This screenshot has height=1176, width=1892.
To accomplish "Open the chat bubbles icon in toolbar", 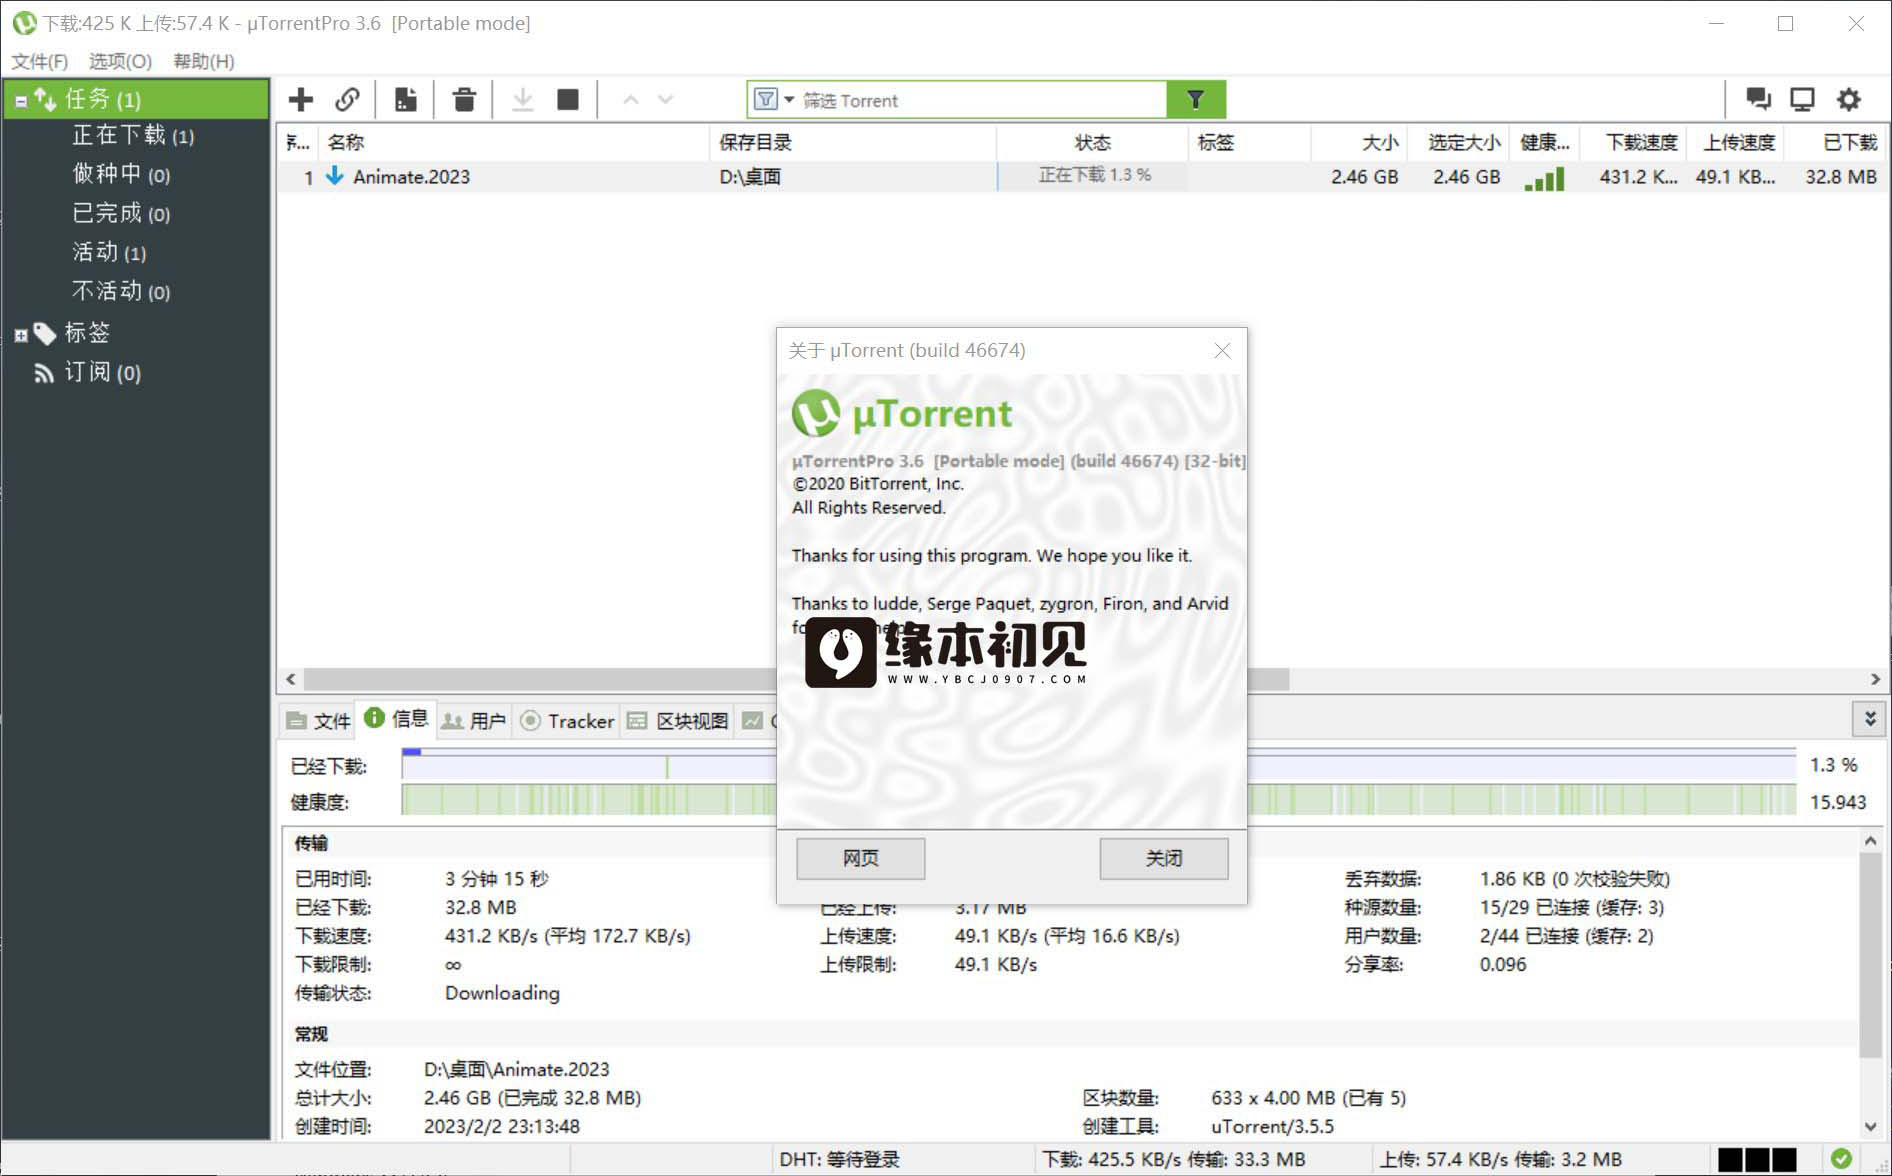I will (x=1758, y=99).
